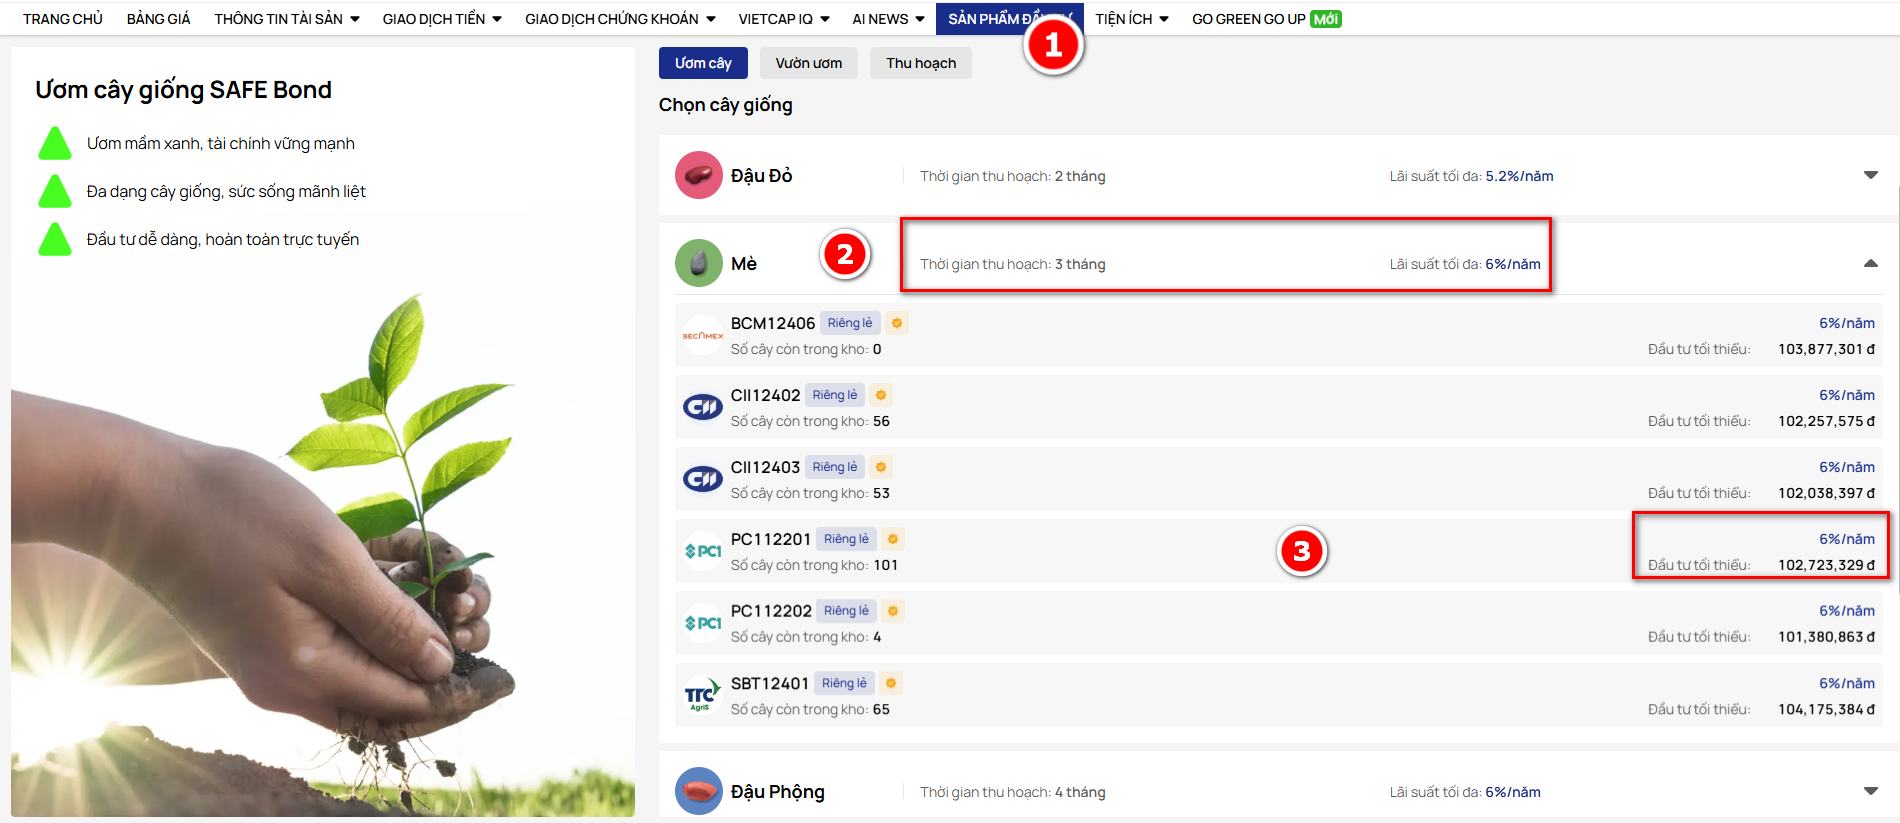Click the Riêng lẻ tag on BCM12406
Screen dimensions: 1900x823
(x=850, y=323)
